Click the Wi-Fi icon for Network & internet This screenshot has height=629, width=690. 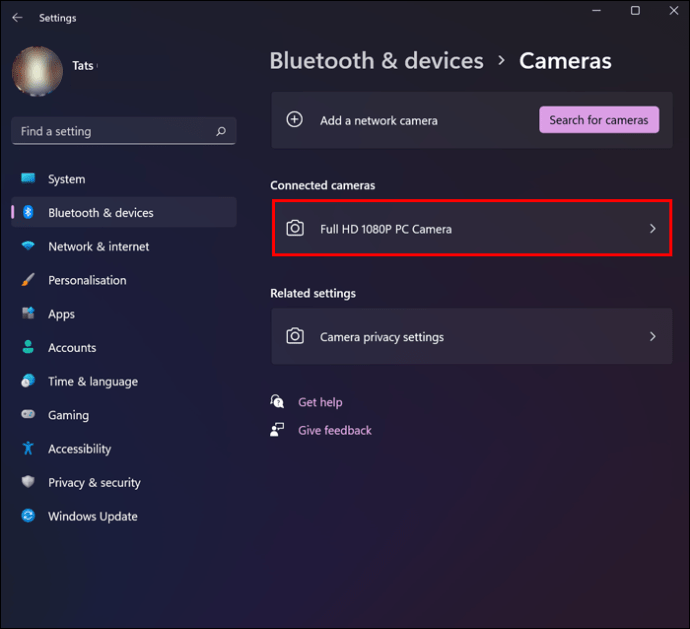(28, 246)
